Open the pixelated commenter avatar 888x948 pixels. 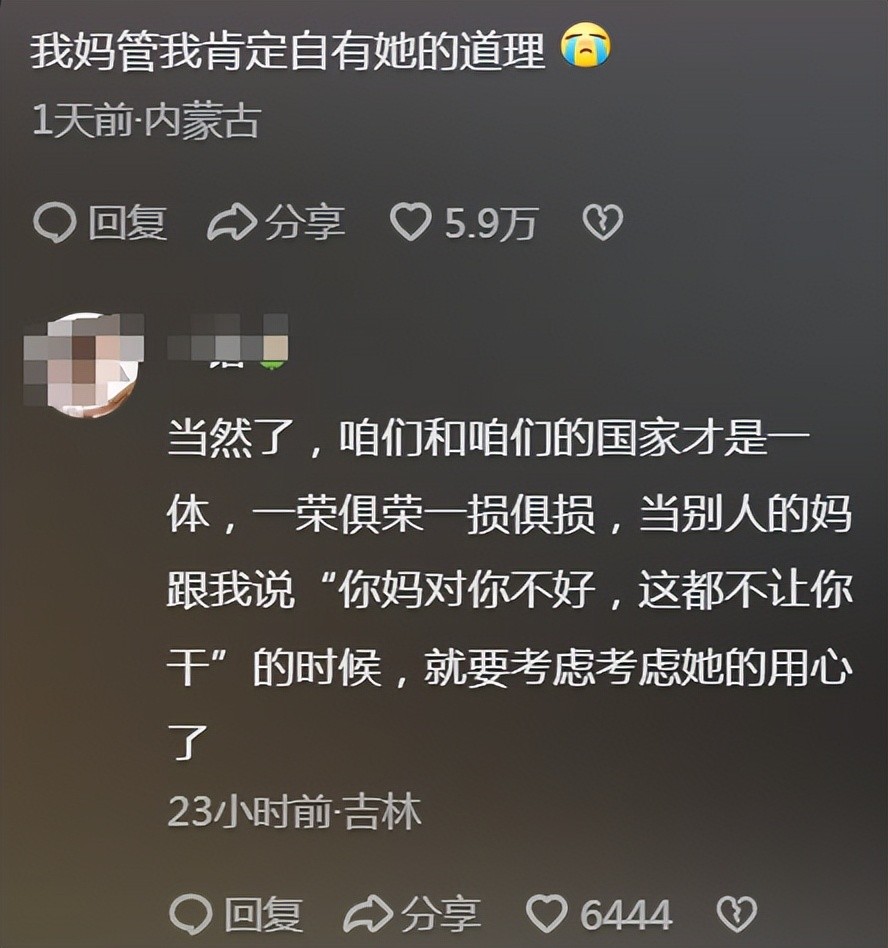click(x=83, y=365)
